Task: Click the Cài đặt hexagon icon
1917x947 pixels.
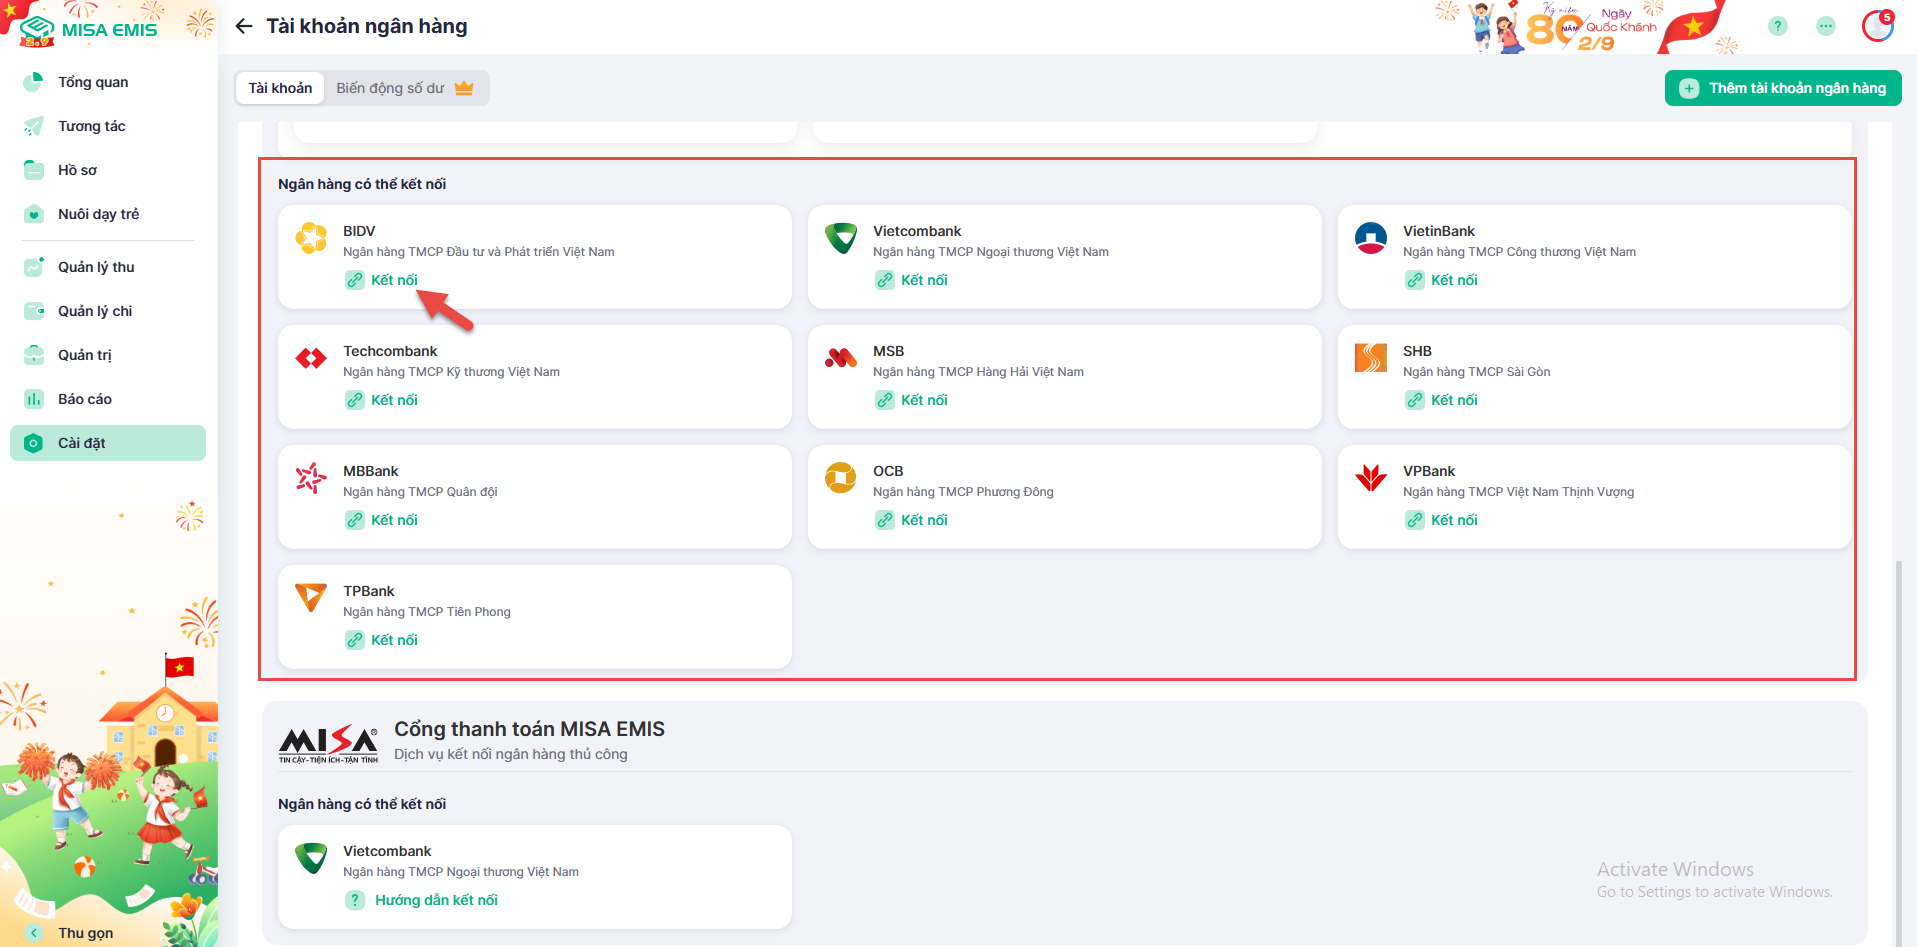Action: [x=34, y=443]
